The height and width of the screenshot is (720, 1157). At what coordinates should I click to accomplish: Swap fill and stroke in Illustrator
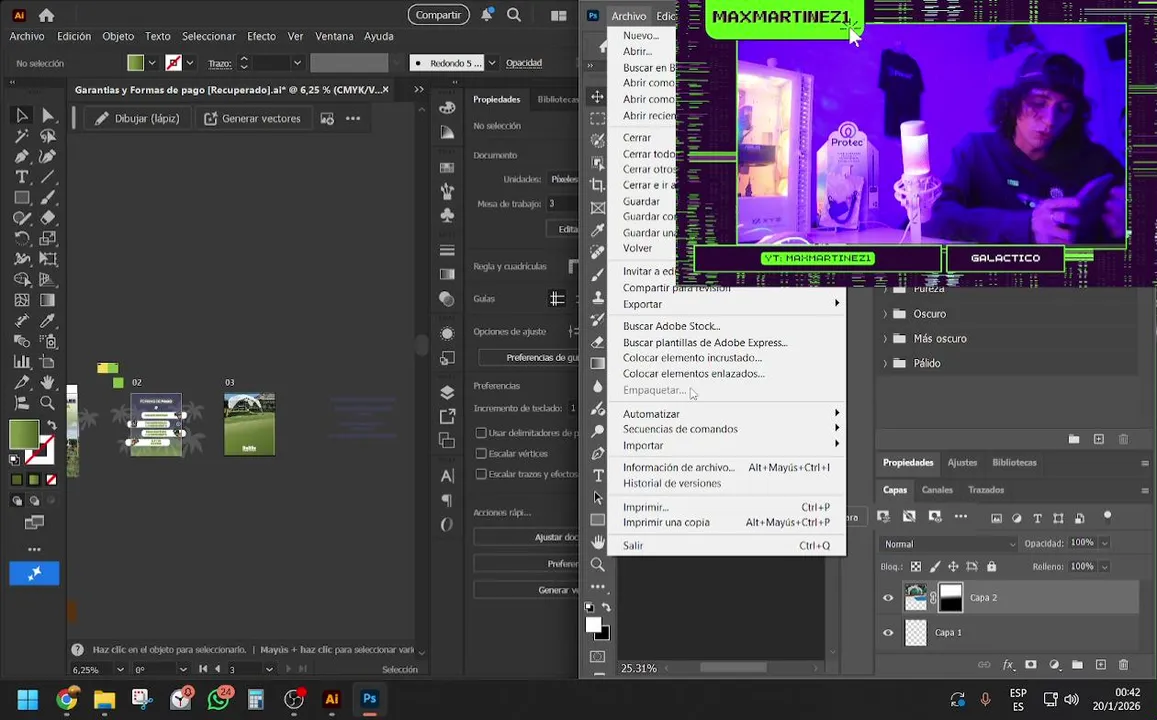[52, 425]
